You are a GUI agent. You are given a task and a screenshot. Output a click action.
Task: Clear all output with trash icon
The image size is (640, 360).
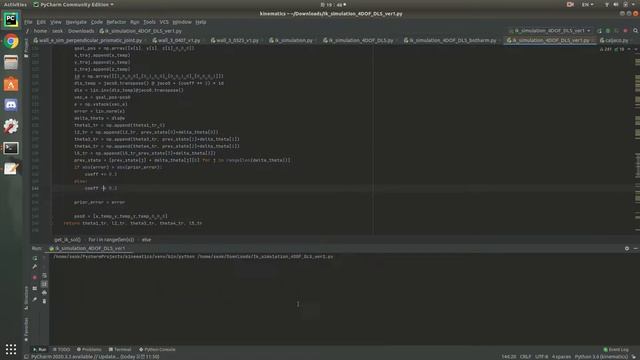[x=44, y=301]
